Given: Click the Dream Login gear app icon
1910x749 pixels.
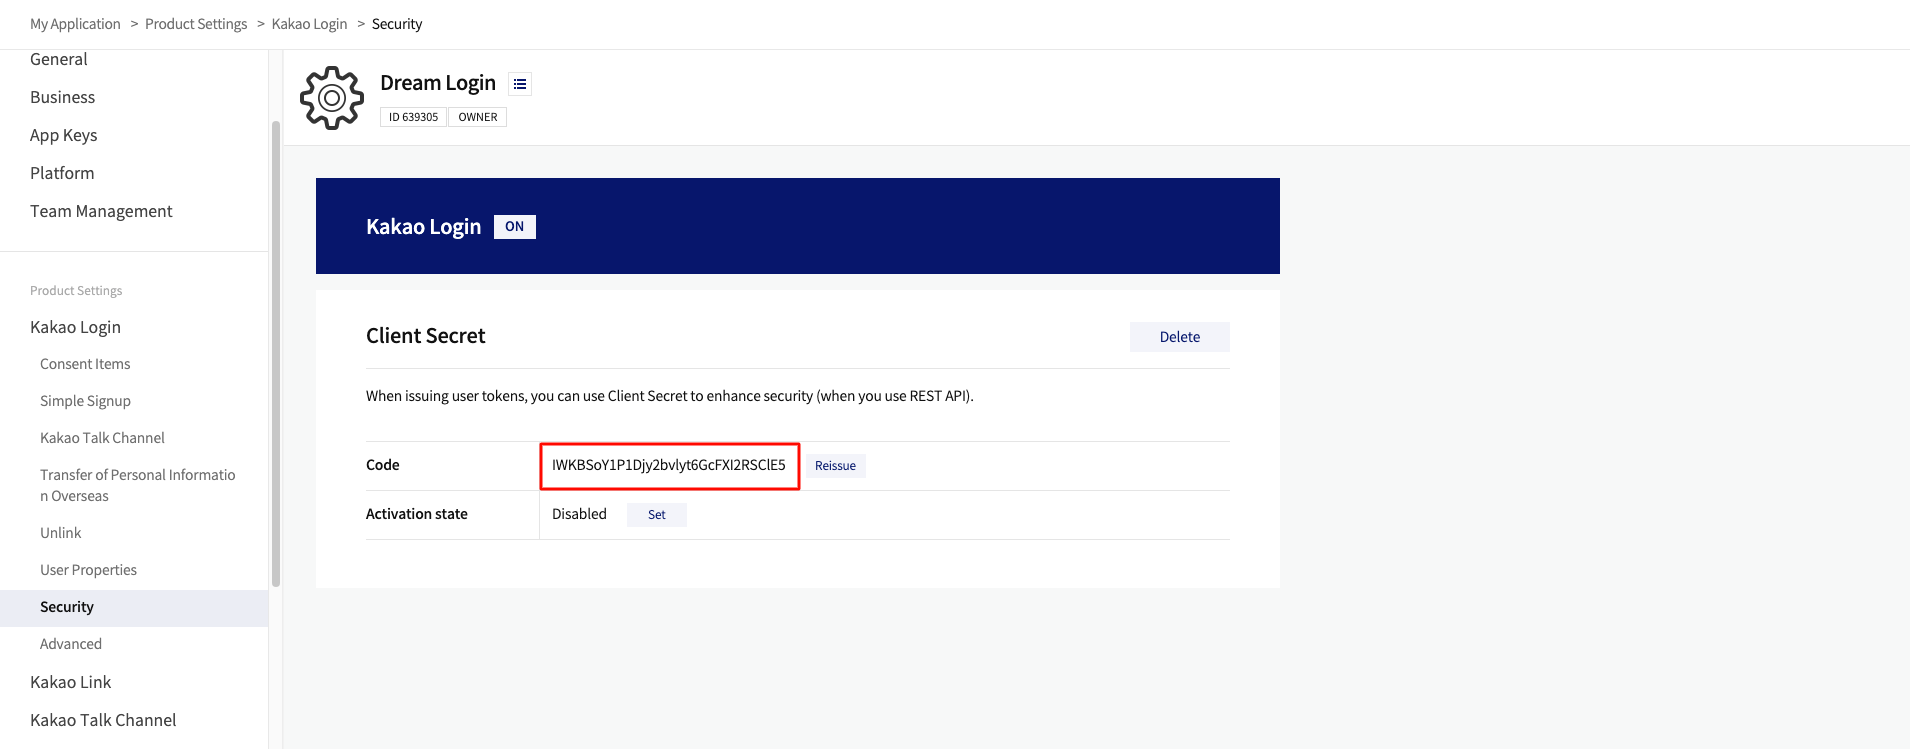Looking at the screenshot, I should (332, 98).
